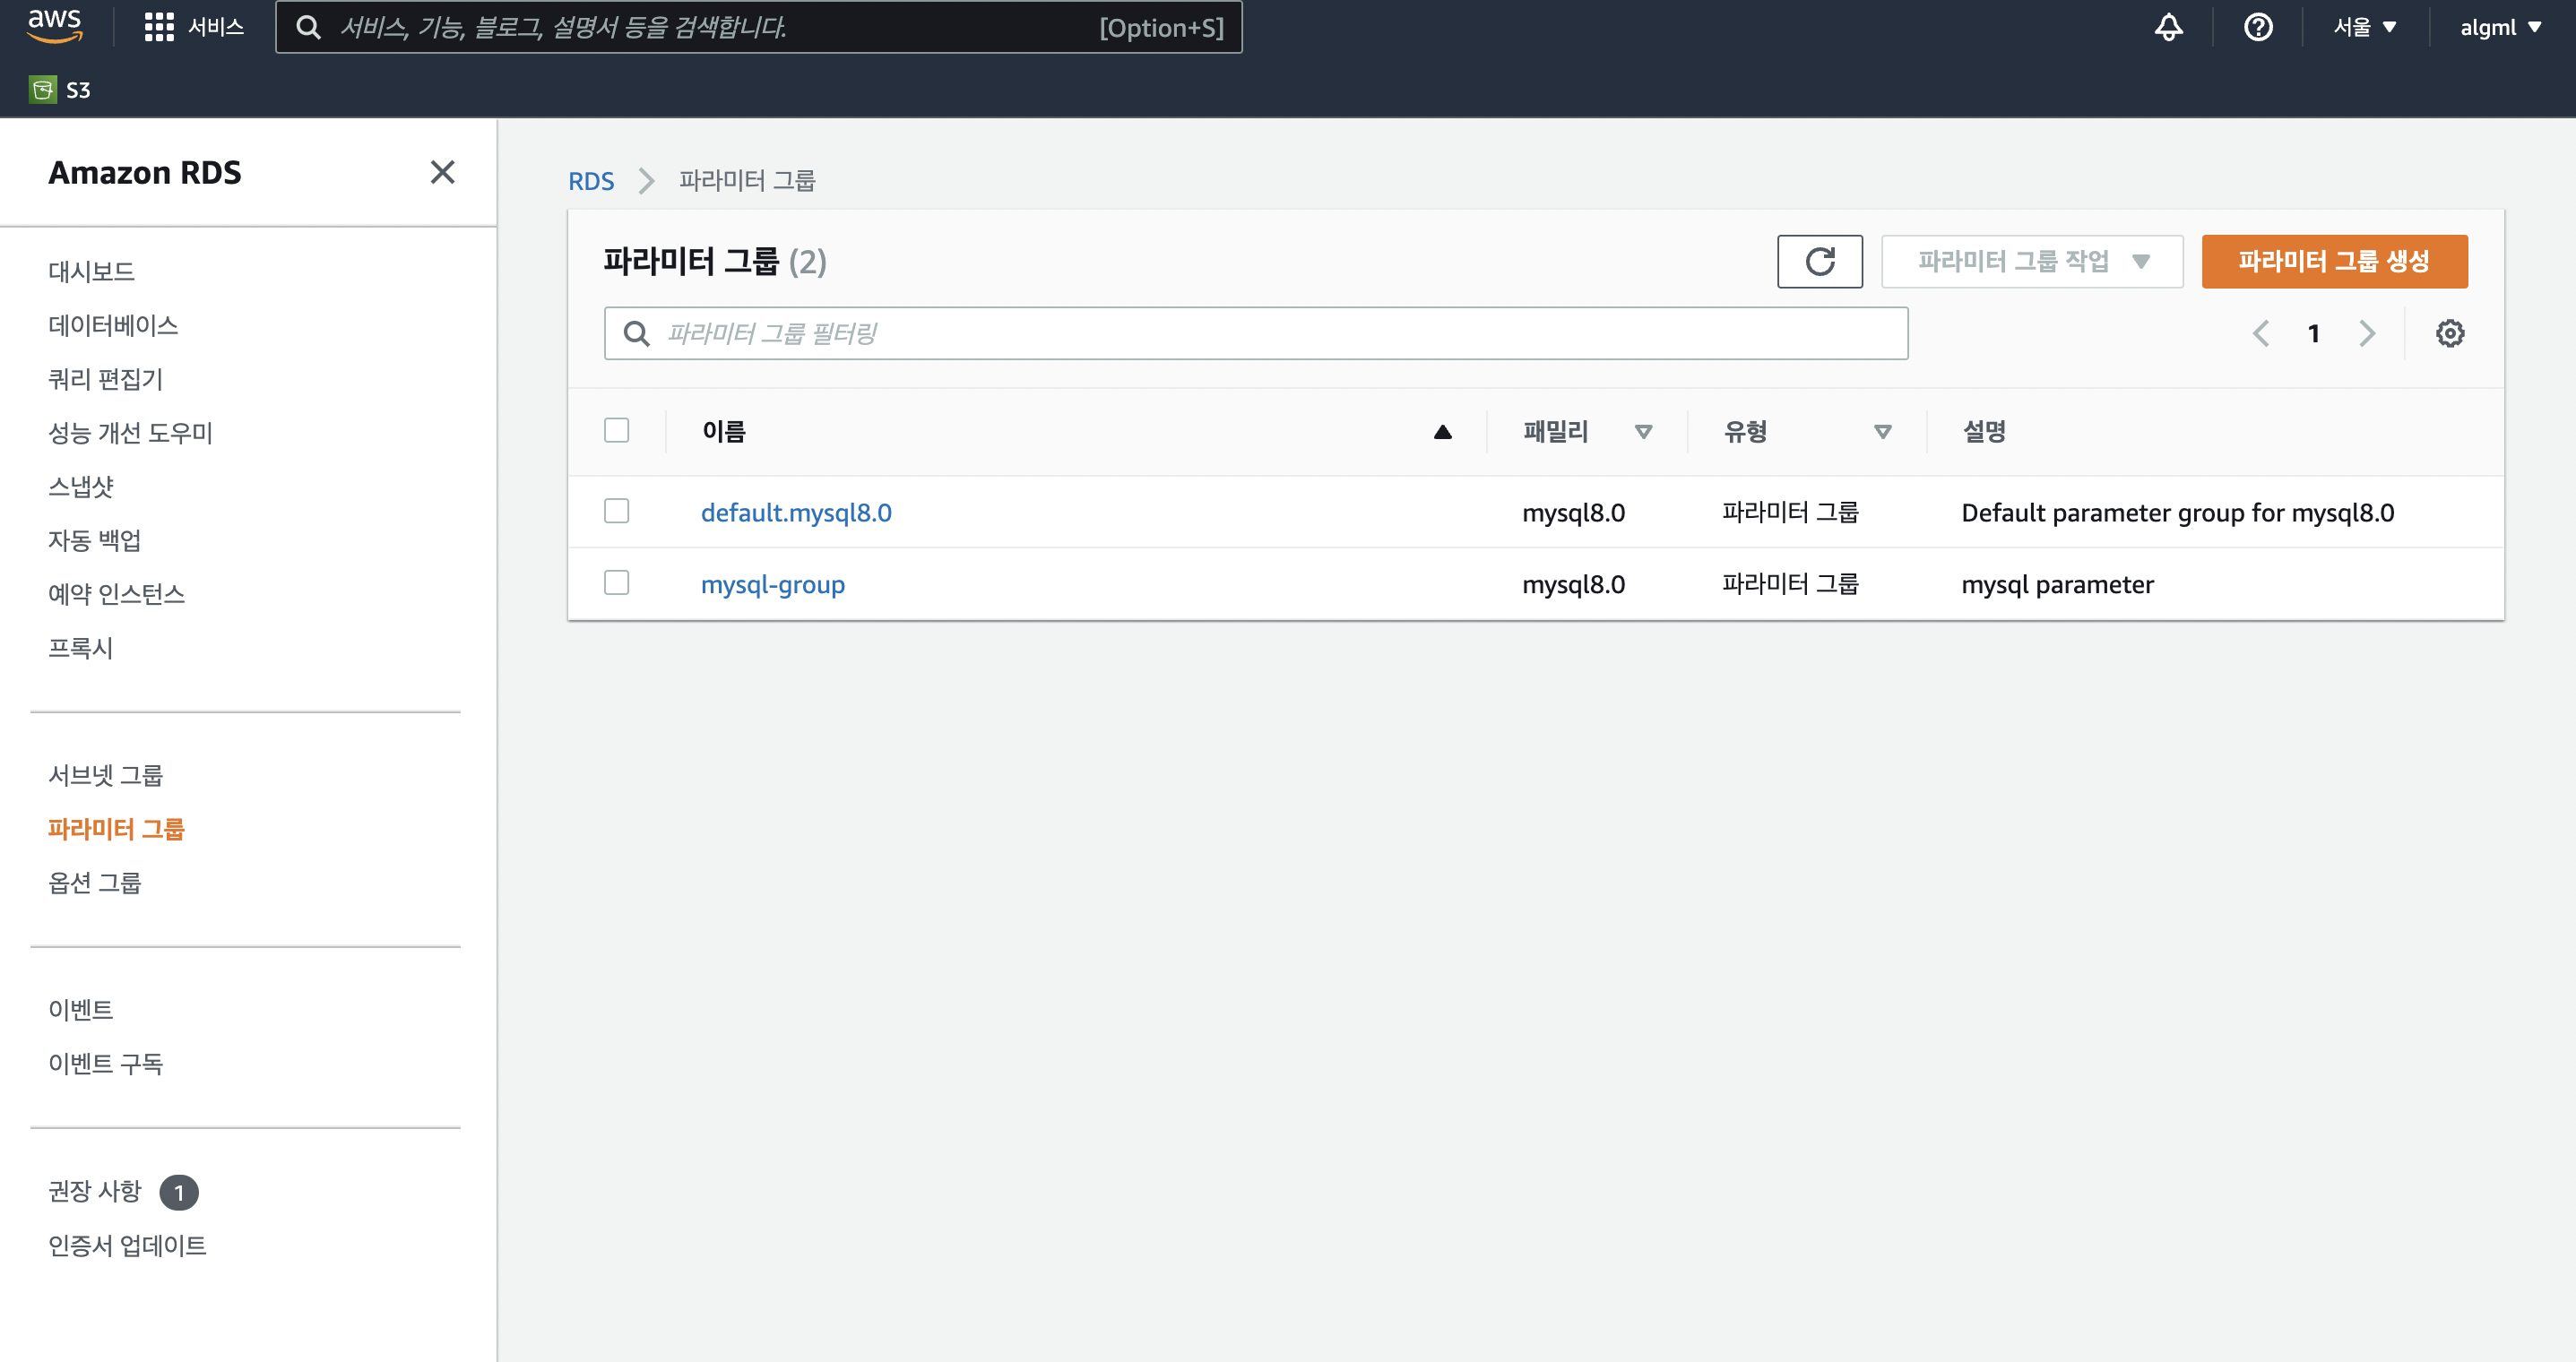The width and height of the screenshot is (2576, 1362).
Task: Check the default.mysql8.0 row checkbox
Action: point(616,511)
